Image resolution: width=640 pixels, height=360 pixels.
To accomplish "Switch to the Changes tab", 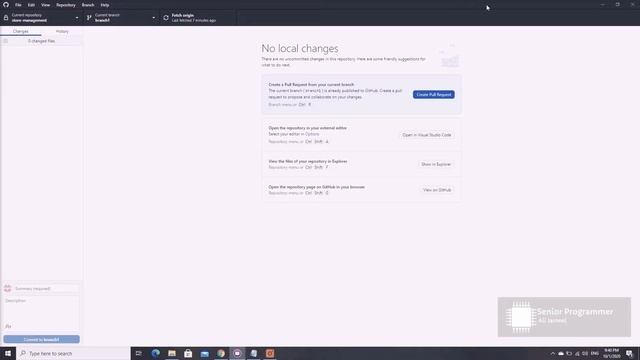I will tap(20, 31).
